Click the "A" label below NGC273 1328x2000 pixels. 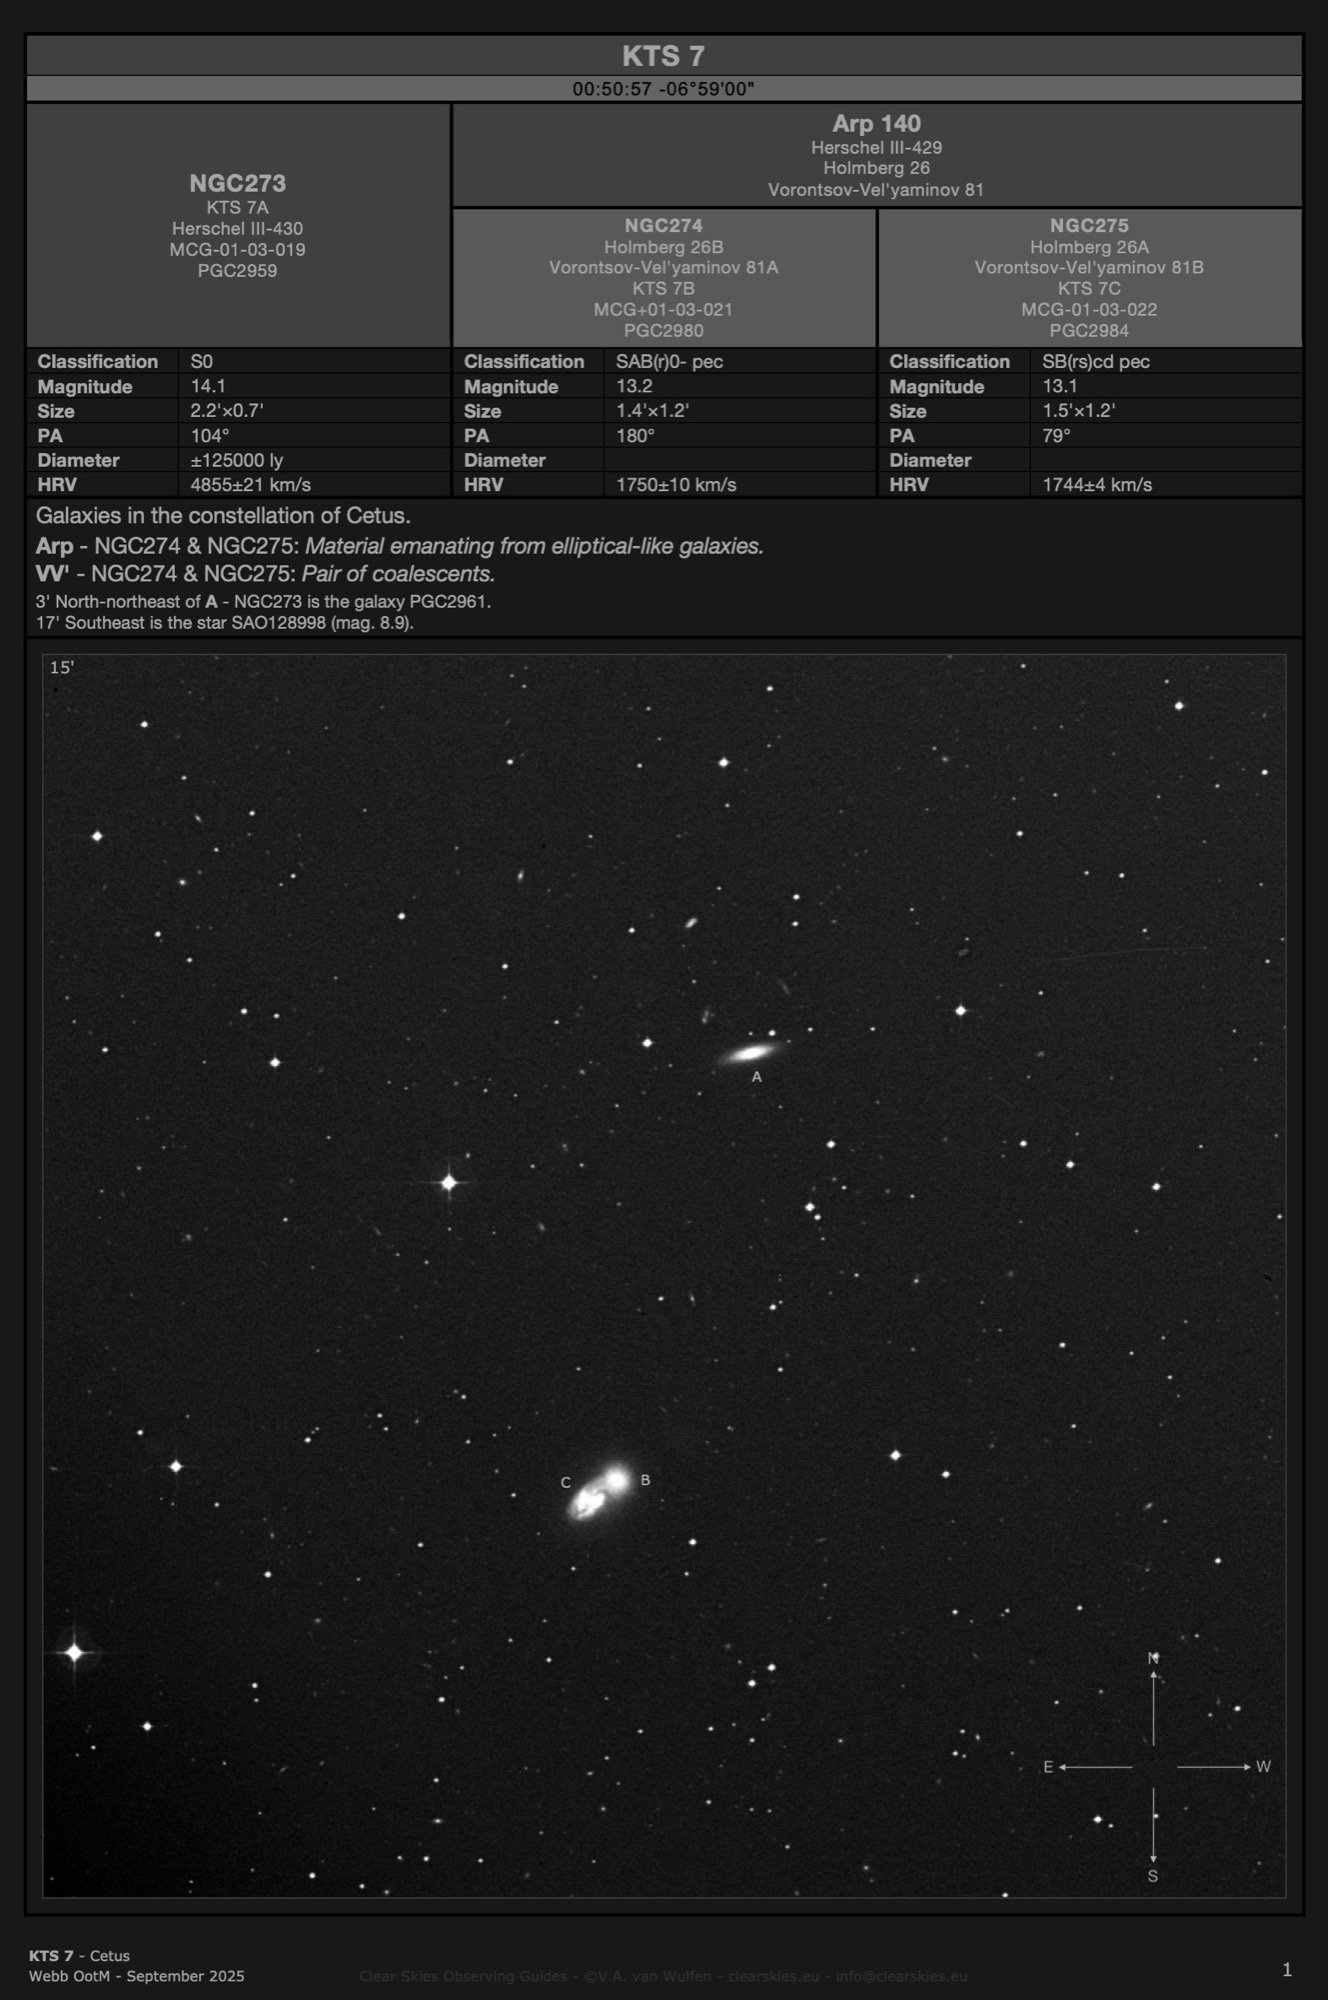[757, 1077]
